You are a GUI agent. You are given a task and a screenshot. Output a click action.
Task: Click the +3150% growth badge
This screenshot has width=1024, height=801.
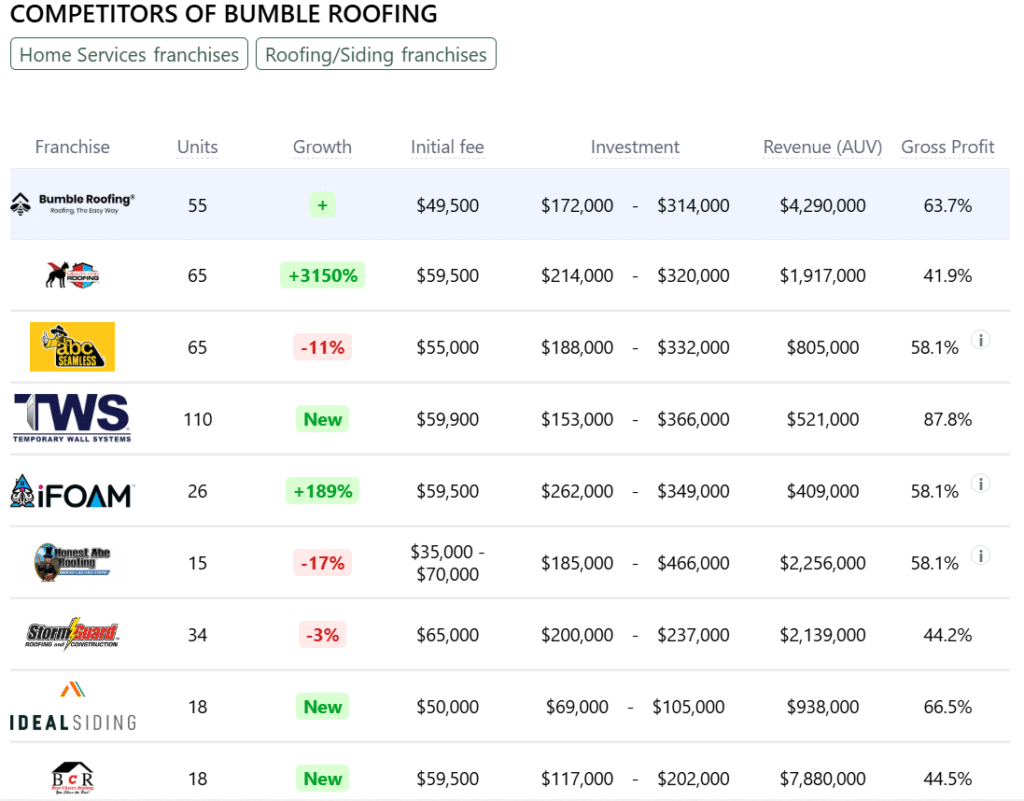coord(323,275)
